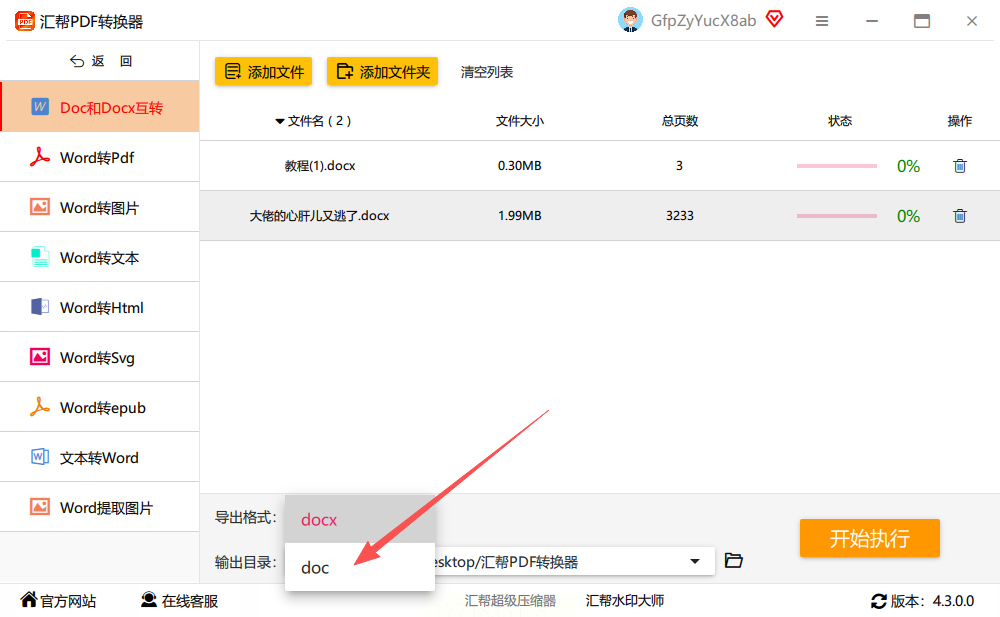
Task: Click the Word转图片 sidebar icon
Action: (40, 207)
